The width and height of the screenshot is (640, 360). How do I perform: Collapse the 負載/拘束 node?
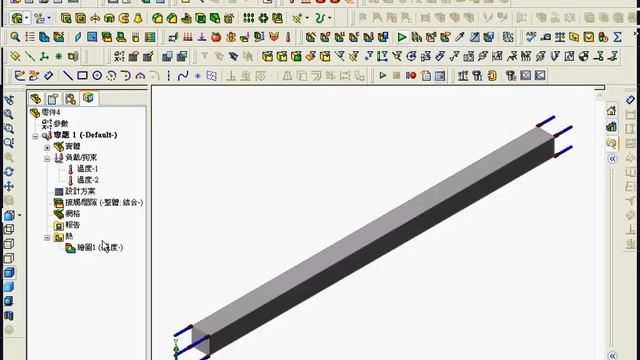(47, 158)
